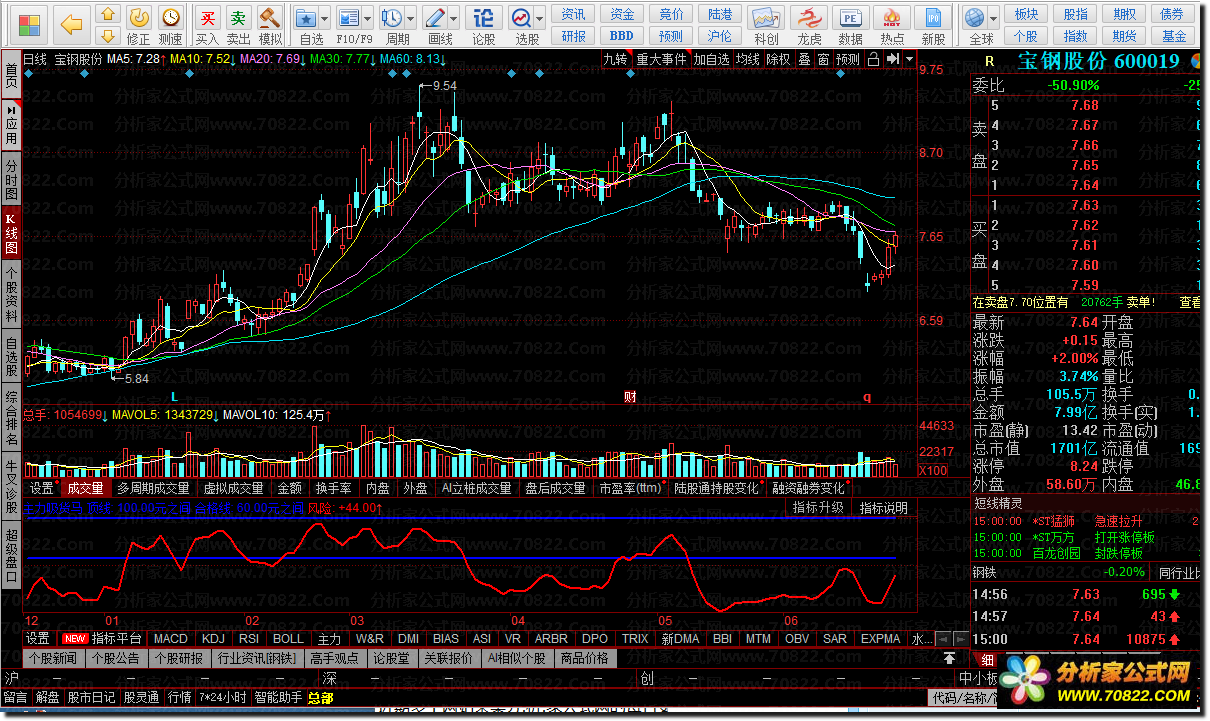Open the 新股 IPO icon
Image resolution: width=1210 pixels, height=721 pixels.
933,18
